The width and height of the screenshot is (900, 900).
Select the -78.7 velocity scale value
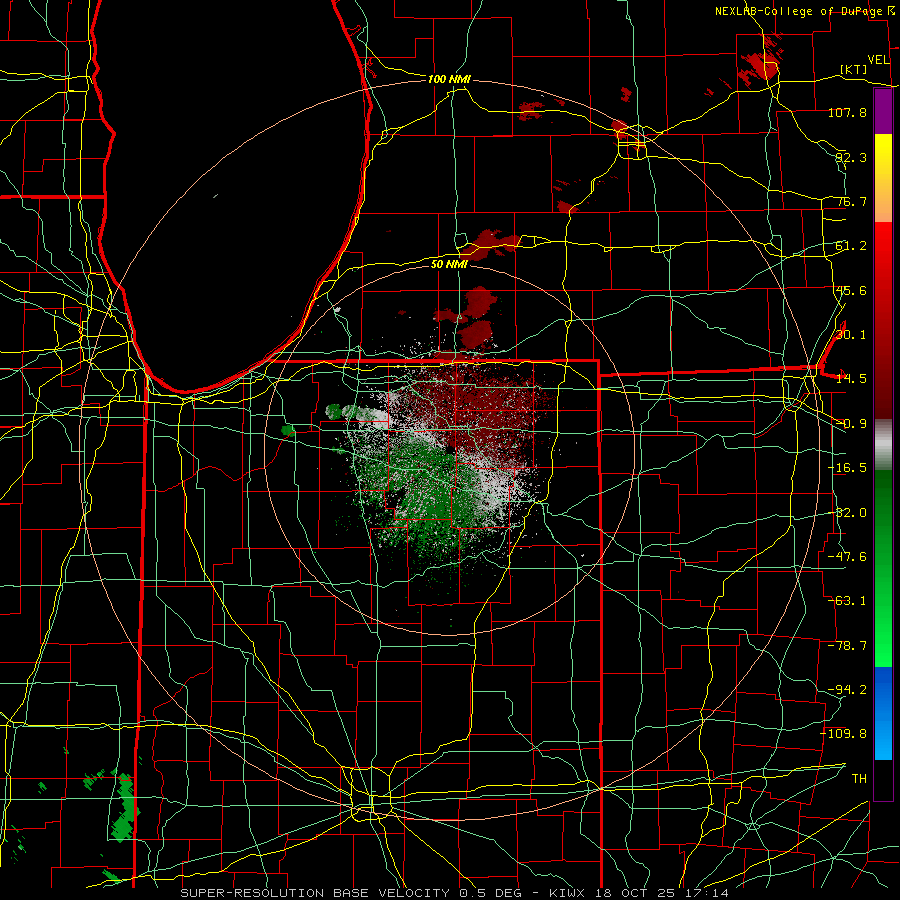(847, 646)
